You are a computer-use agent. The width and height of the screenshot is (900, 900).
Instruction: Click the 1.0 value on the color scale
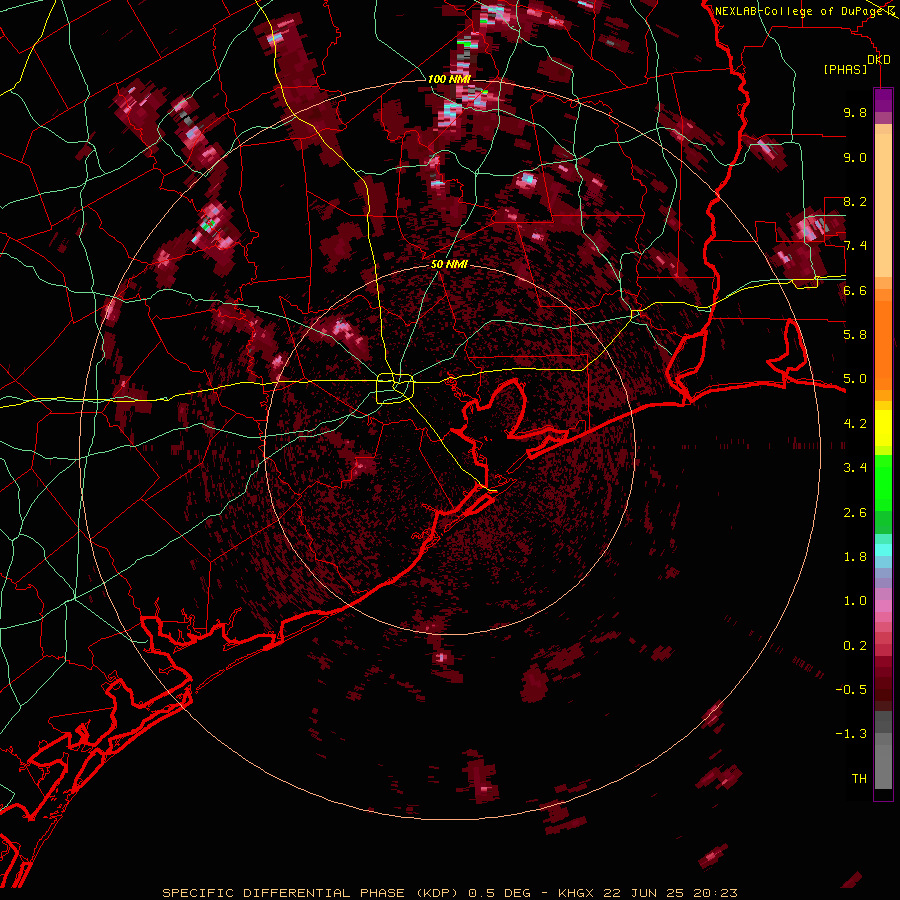pos(855,601)
